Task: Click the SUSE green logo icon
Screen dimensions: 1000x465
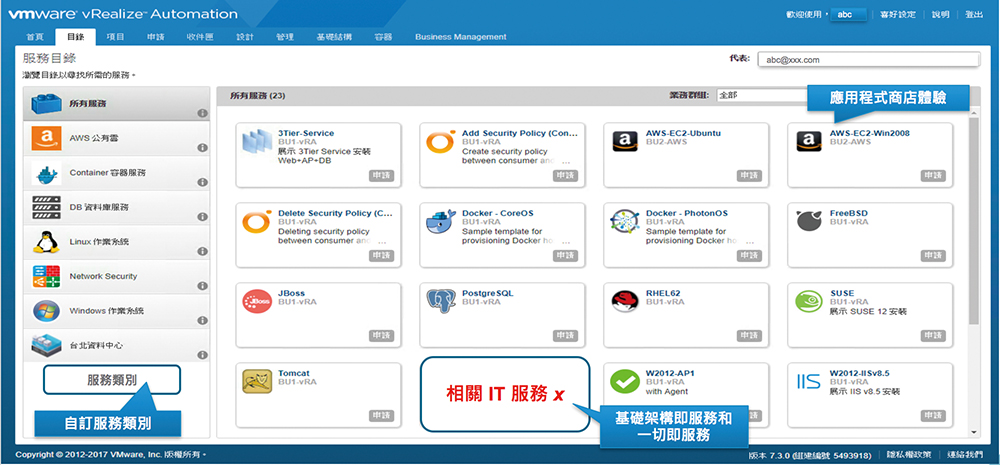Action: pos(809,300)
